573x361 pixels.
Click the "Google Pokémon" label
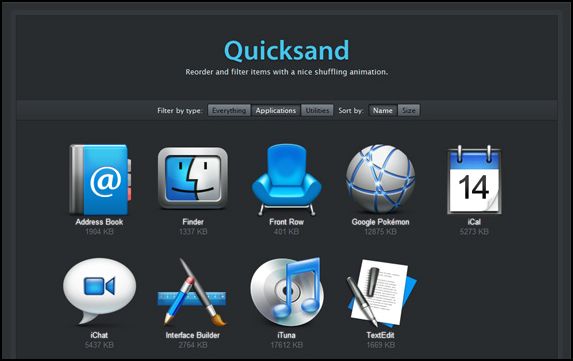380,222
